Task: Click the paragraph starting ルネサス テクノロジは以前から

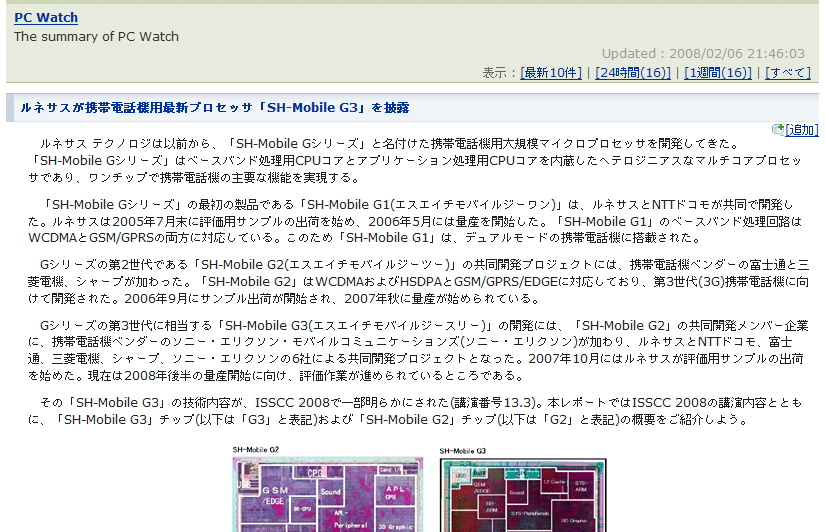Action: (415, 160)
